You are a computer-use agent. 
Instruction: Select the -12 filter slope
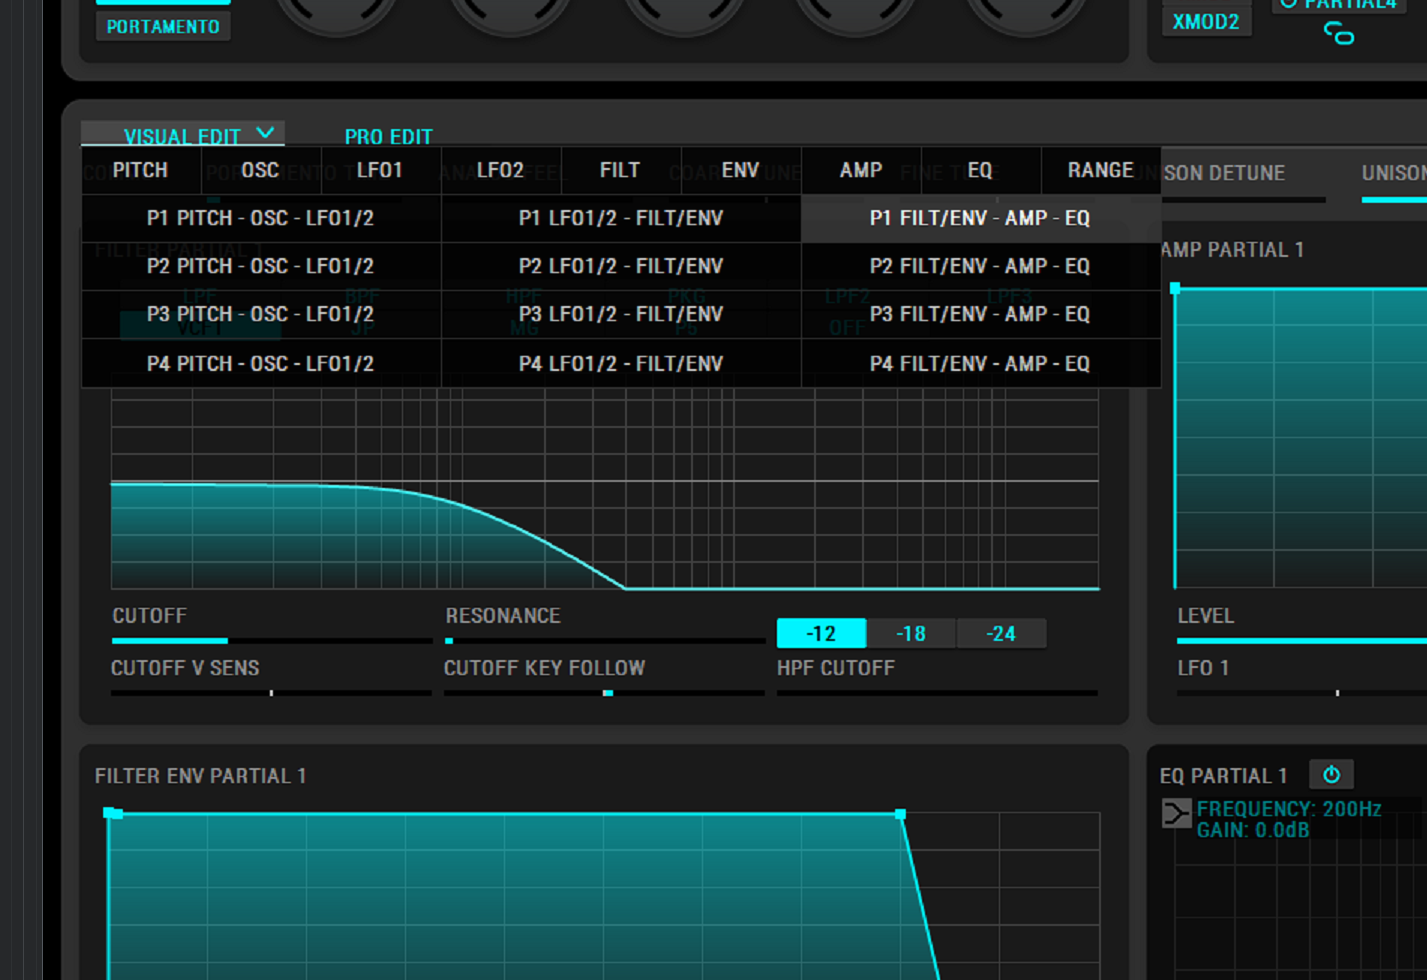821,634
